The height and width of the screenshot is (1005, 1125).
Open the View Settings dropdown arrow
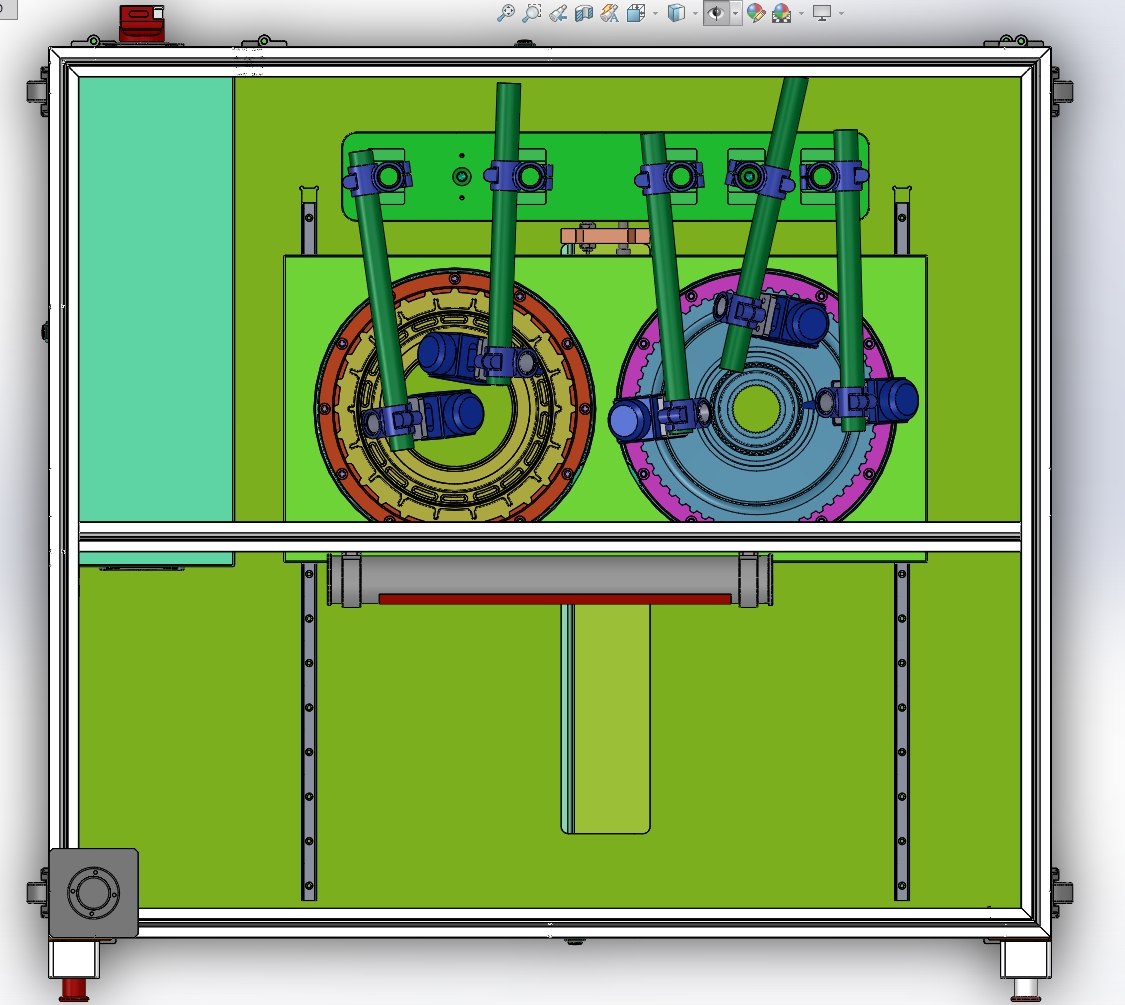click(842, 14)
